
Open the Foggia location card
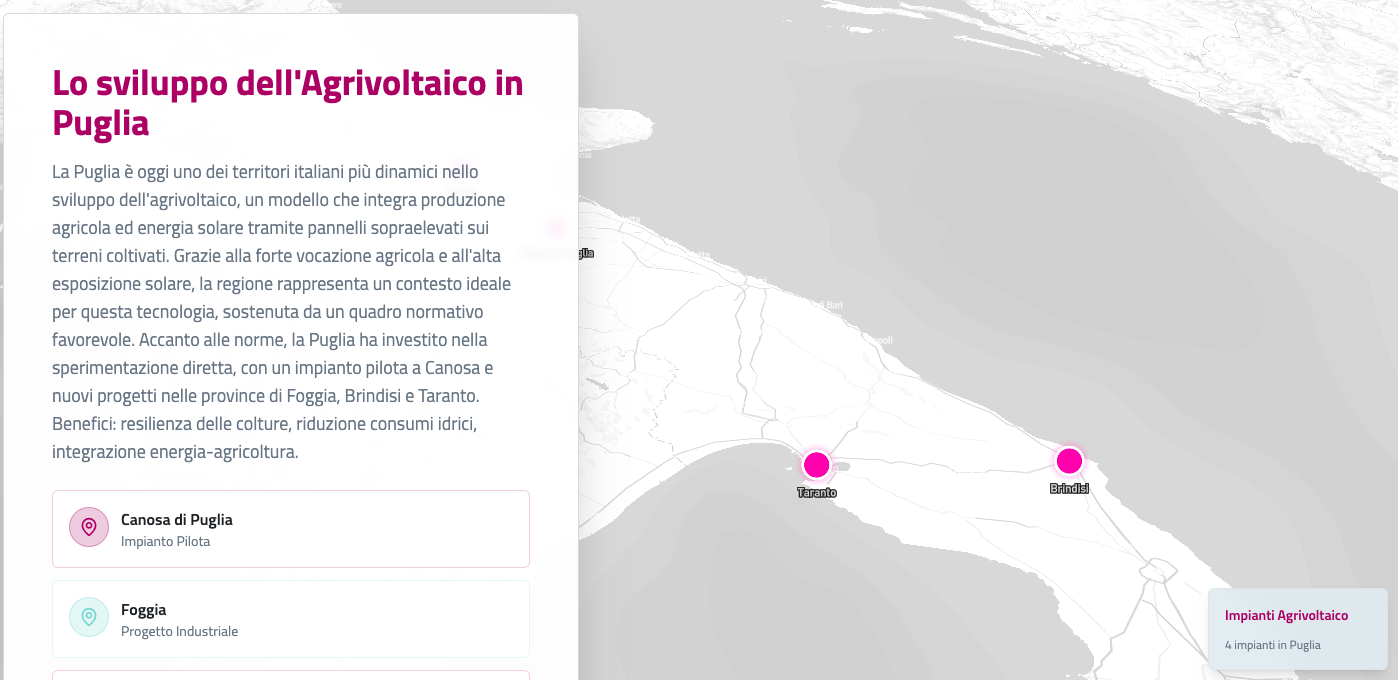290,619
